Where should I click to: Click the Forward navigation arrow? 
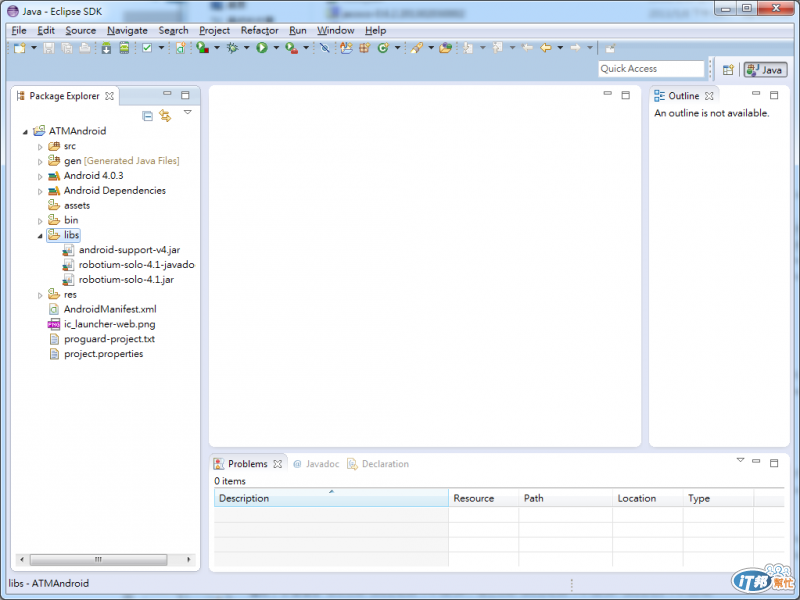[x=576, y=48]
